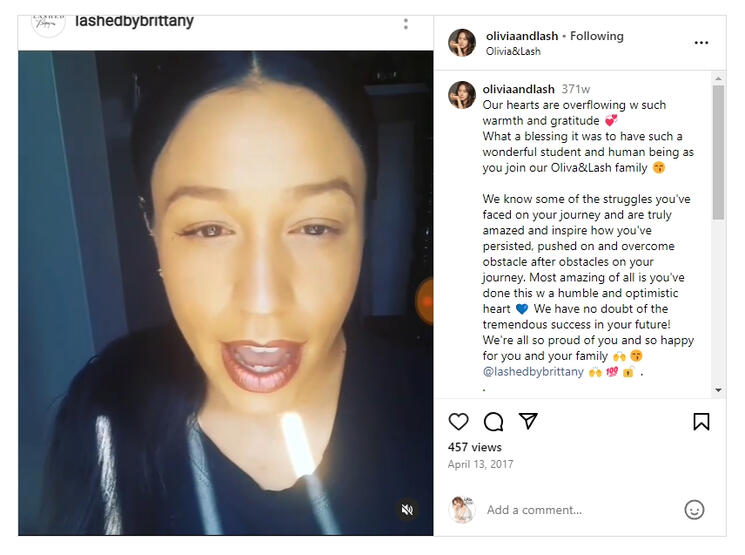
Task: Click oliviaandlash username in caption
Action: coord(518,89)
